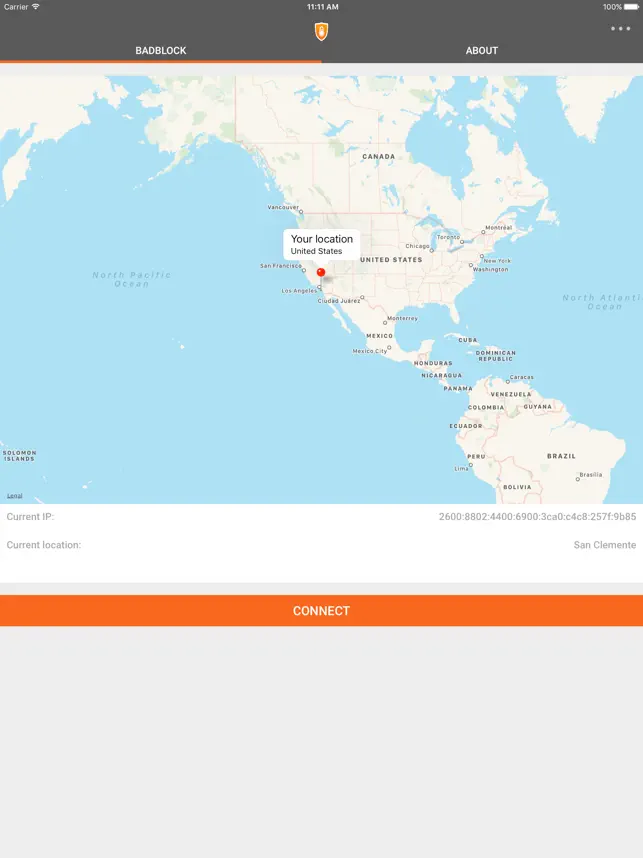Tap the Current location row label
This screenshot has height=858, width=643.
44,545
